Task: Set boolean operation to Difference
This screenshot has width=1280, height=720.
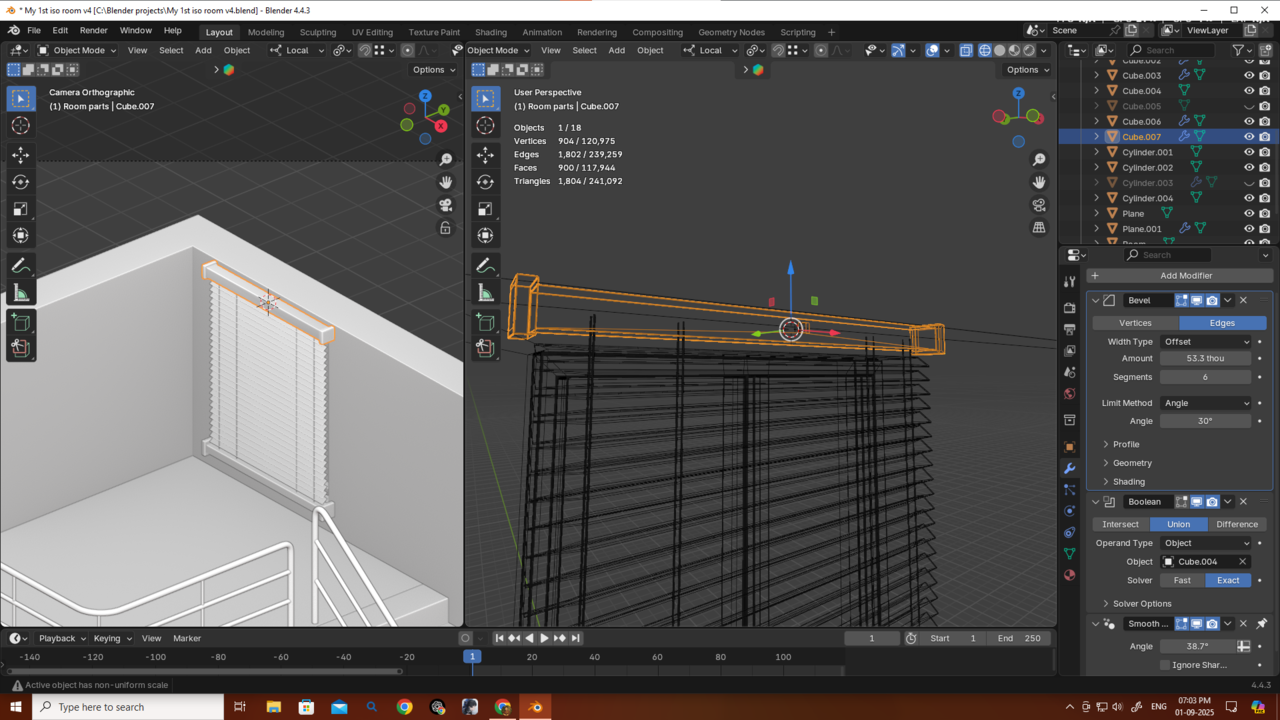Action: [1236, 524]
